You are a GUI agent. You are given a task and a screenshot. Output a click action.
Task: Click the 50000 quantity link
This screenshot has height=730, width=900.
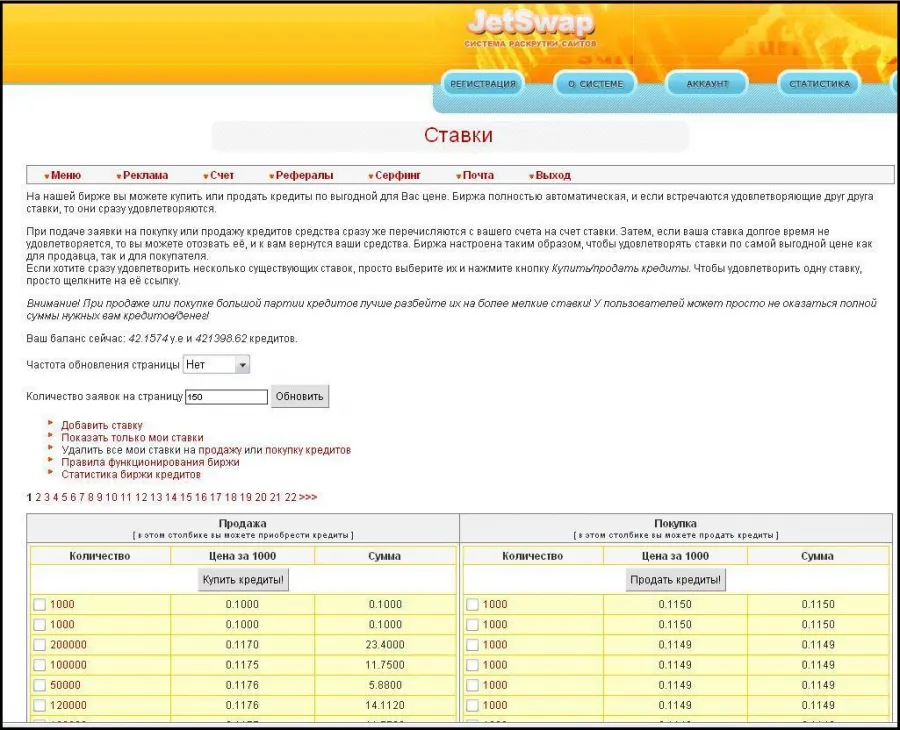[65, 685]
